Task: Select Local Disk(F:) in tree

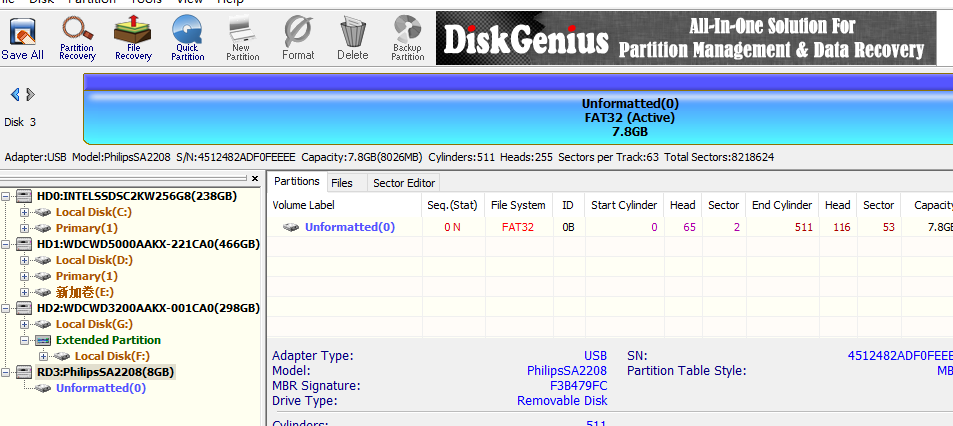Action: click(x=112, y=356)
